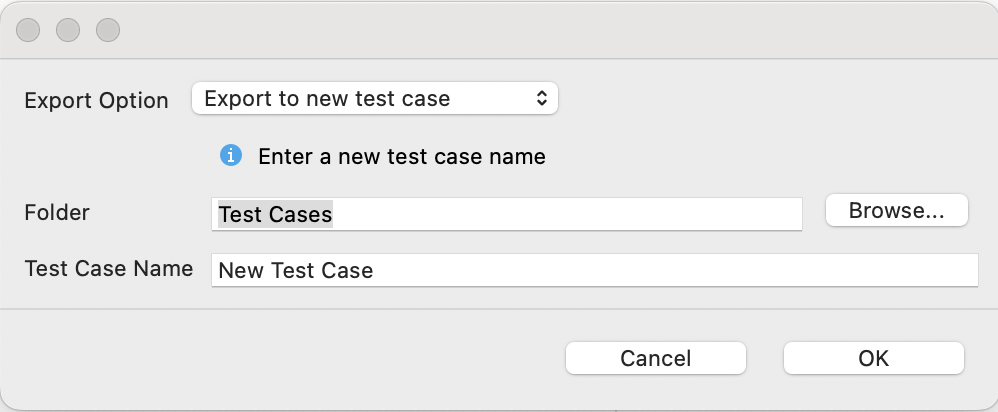Screen dimensions: 998x412
Task: Click the third window zoom button
Action: 108,30
